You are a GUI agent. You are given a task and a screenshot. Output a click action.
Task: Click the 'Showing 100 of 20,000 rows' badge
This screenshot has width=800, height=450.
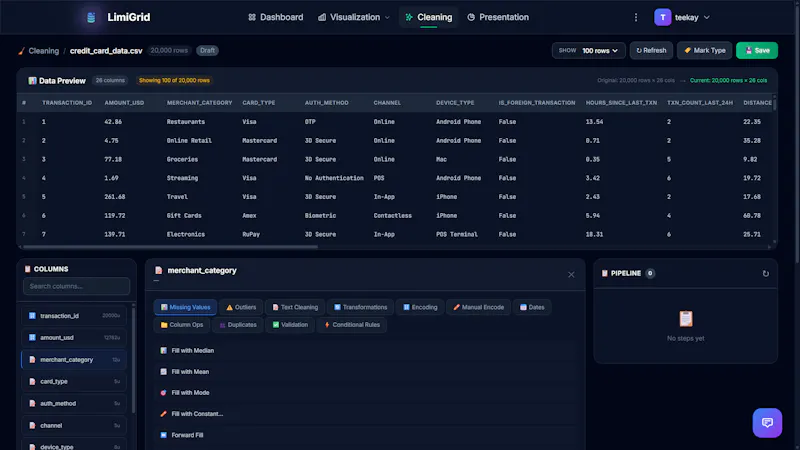pos(174,81)
